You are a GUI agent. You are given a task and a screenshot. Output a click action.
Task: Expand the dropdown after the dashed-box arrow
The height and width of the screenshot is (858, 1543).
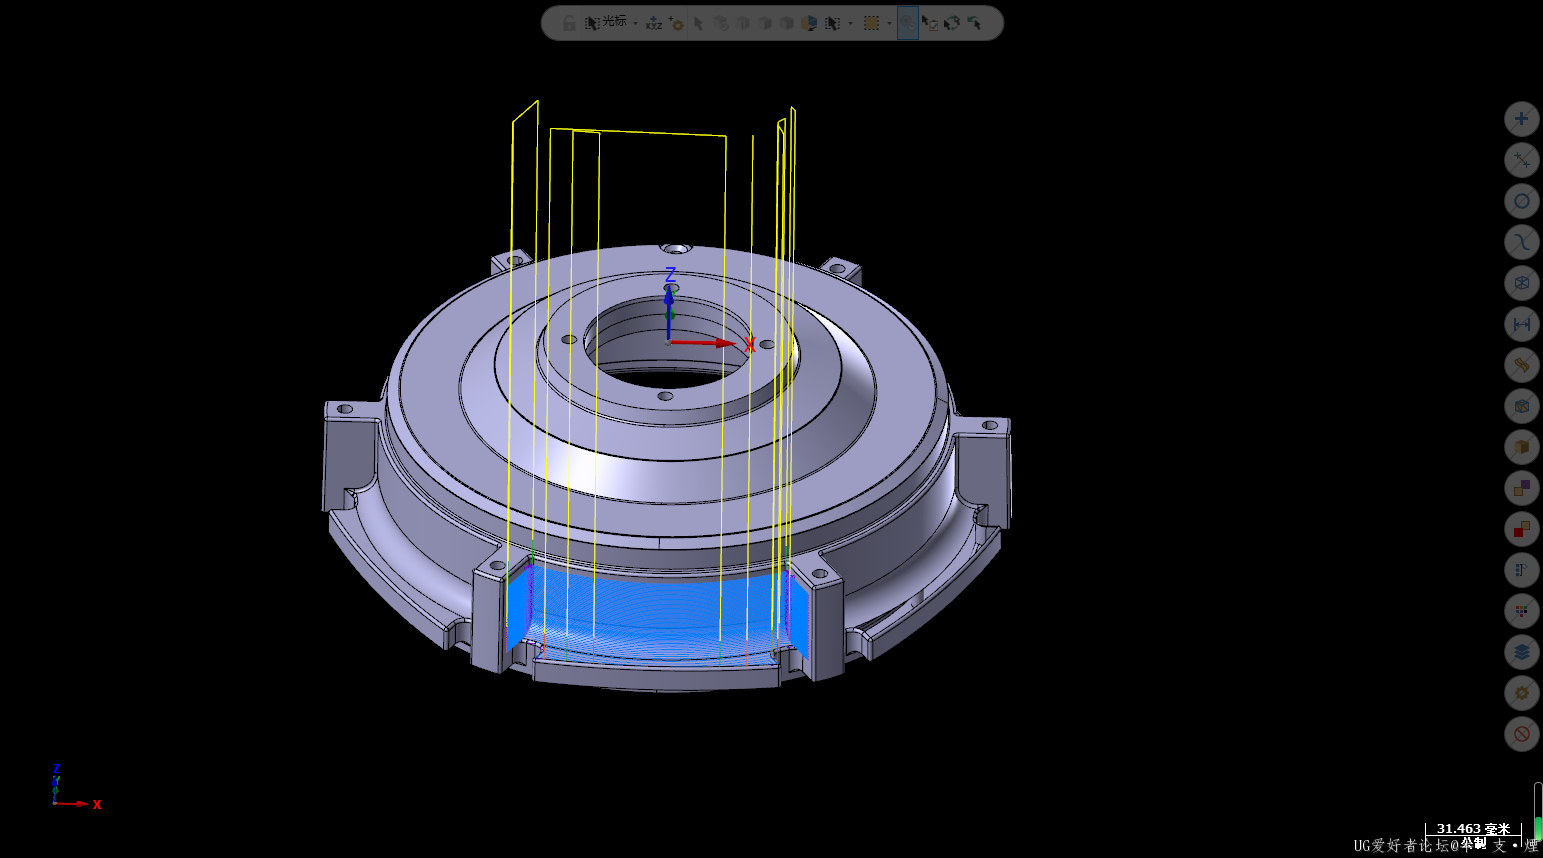(850, 23)
